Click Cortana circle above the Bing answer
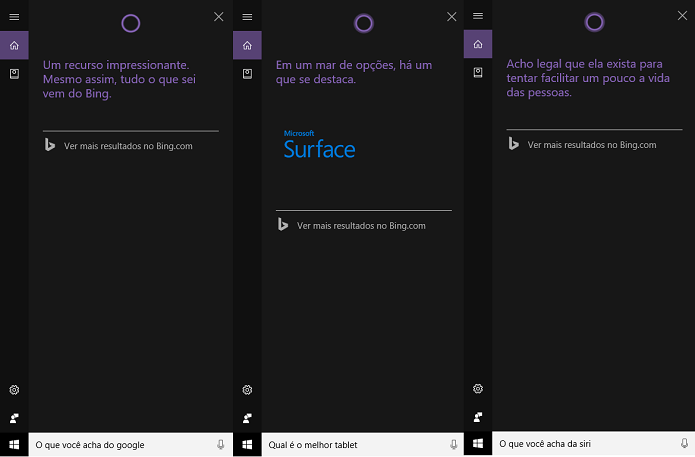695x457 pixels. (x=131, y=23)
